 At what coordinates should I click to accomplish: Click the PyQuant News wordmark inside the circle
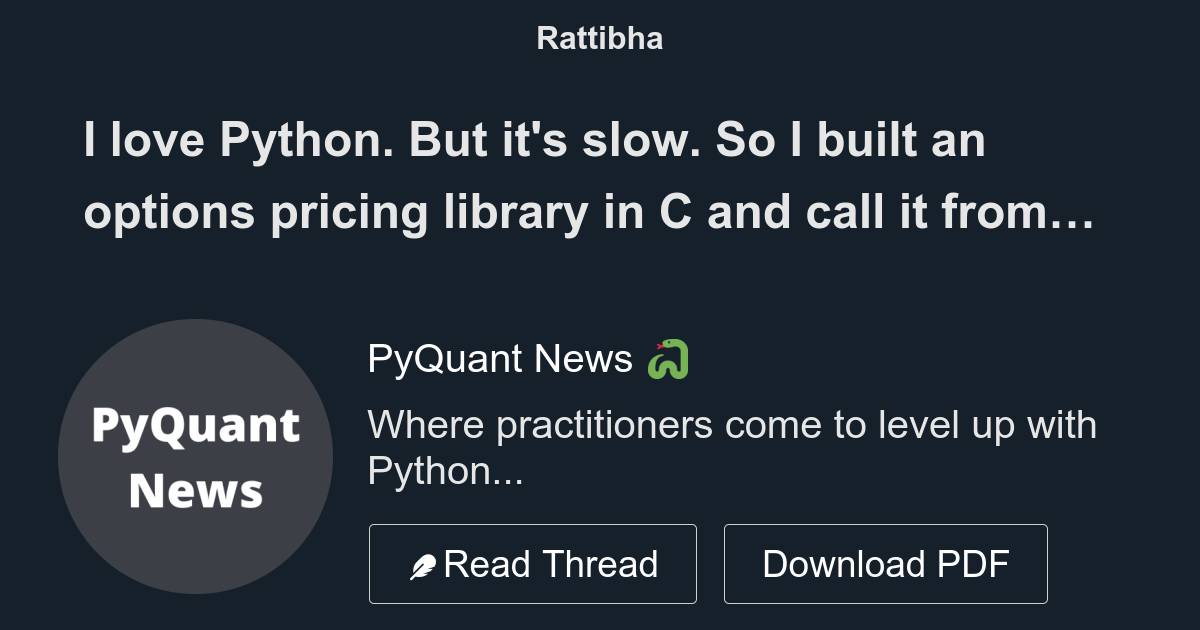196,457
